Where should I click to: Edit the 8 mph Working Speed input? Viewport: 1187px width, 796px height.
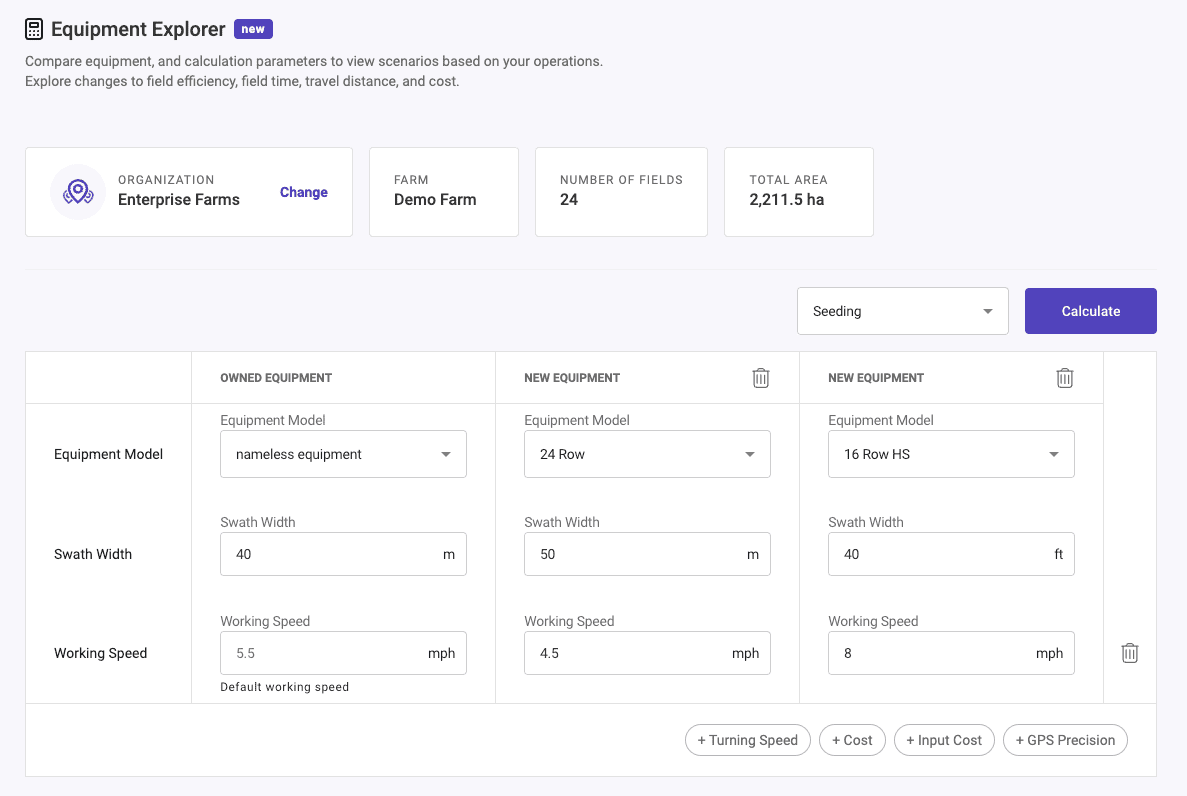click(951, 652)
